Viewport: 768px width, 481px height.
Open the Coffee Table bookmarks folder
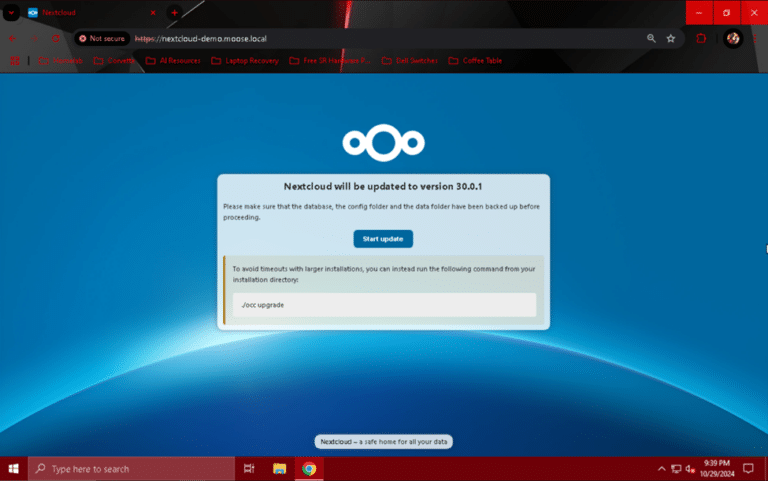pyautogui.click(x=475, y=61)
